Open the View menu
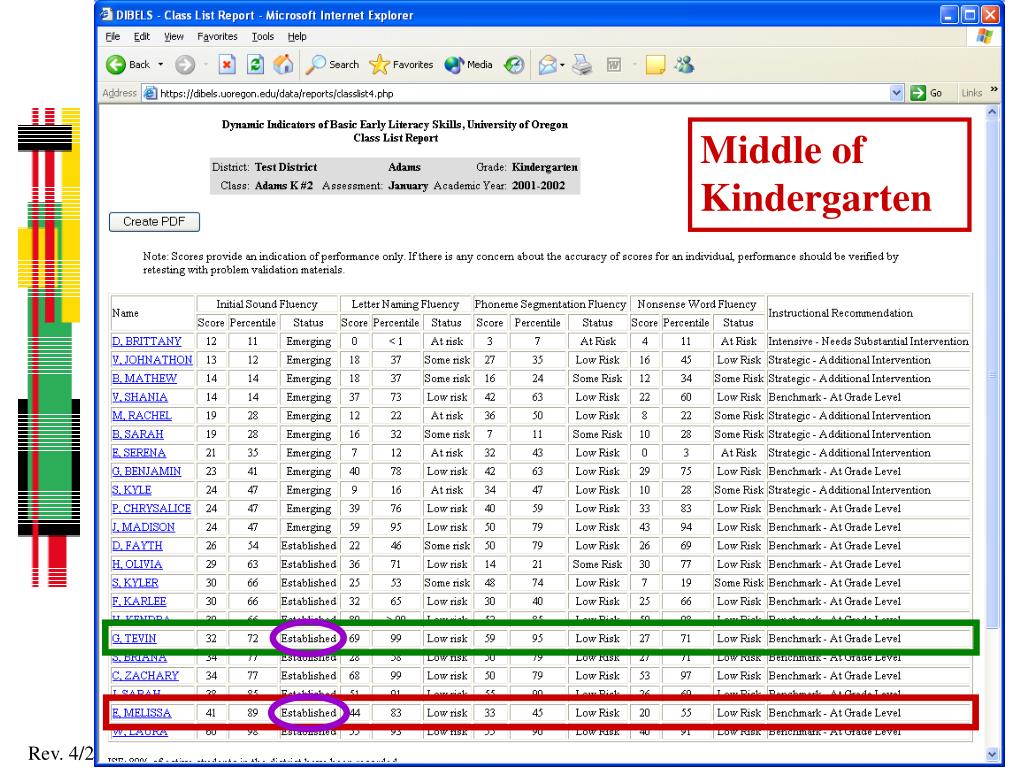Screen dimensions: 1024x768 coord(174,37)
